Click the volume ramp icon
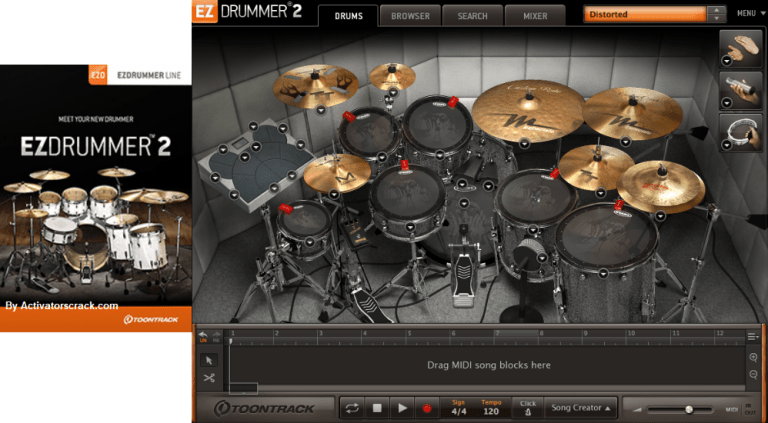 click(x=636, y=410)
